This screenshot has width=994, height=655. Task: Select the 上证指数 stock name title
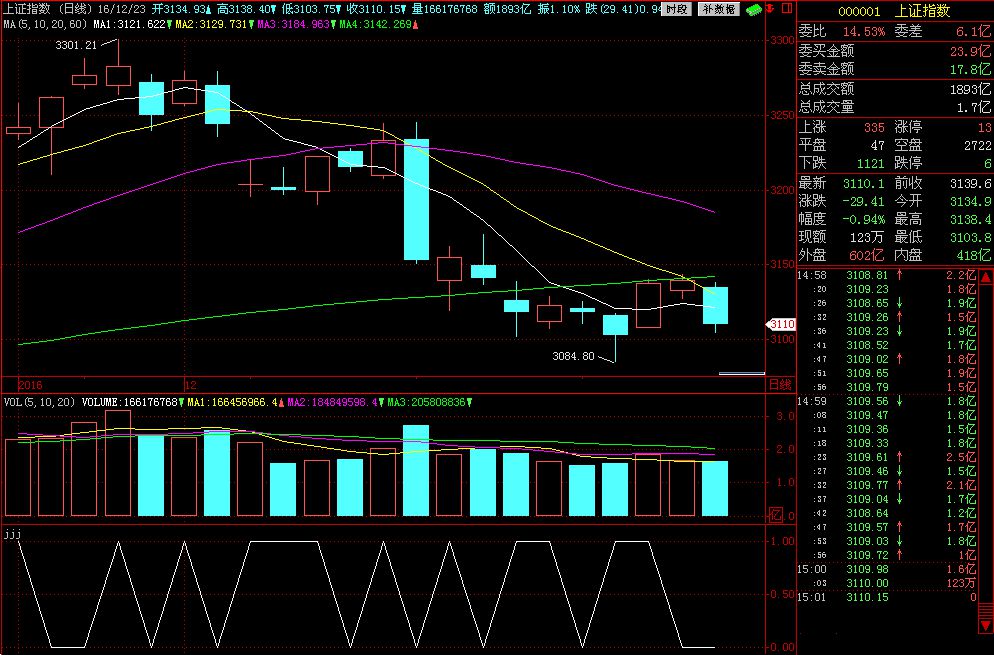pyautogui.click(x=921, y=10)
